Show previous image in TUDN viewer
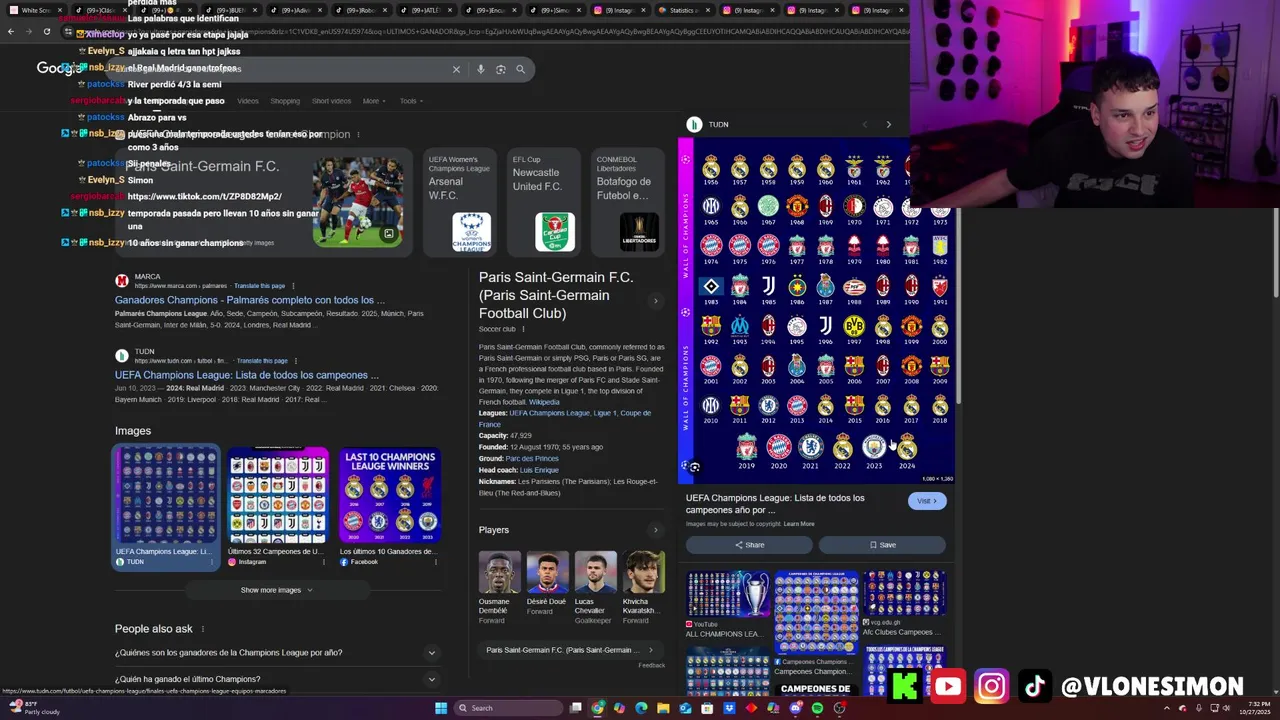The height and width of the screenshot is (720, 1280). [865, 124]
